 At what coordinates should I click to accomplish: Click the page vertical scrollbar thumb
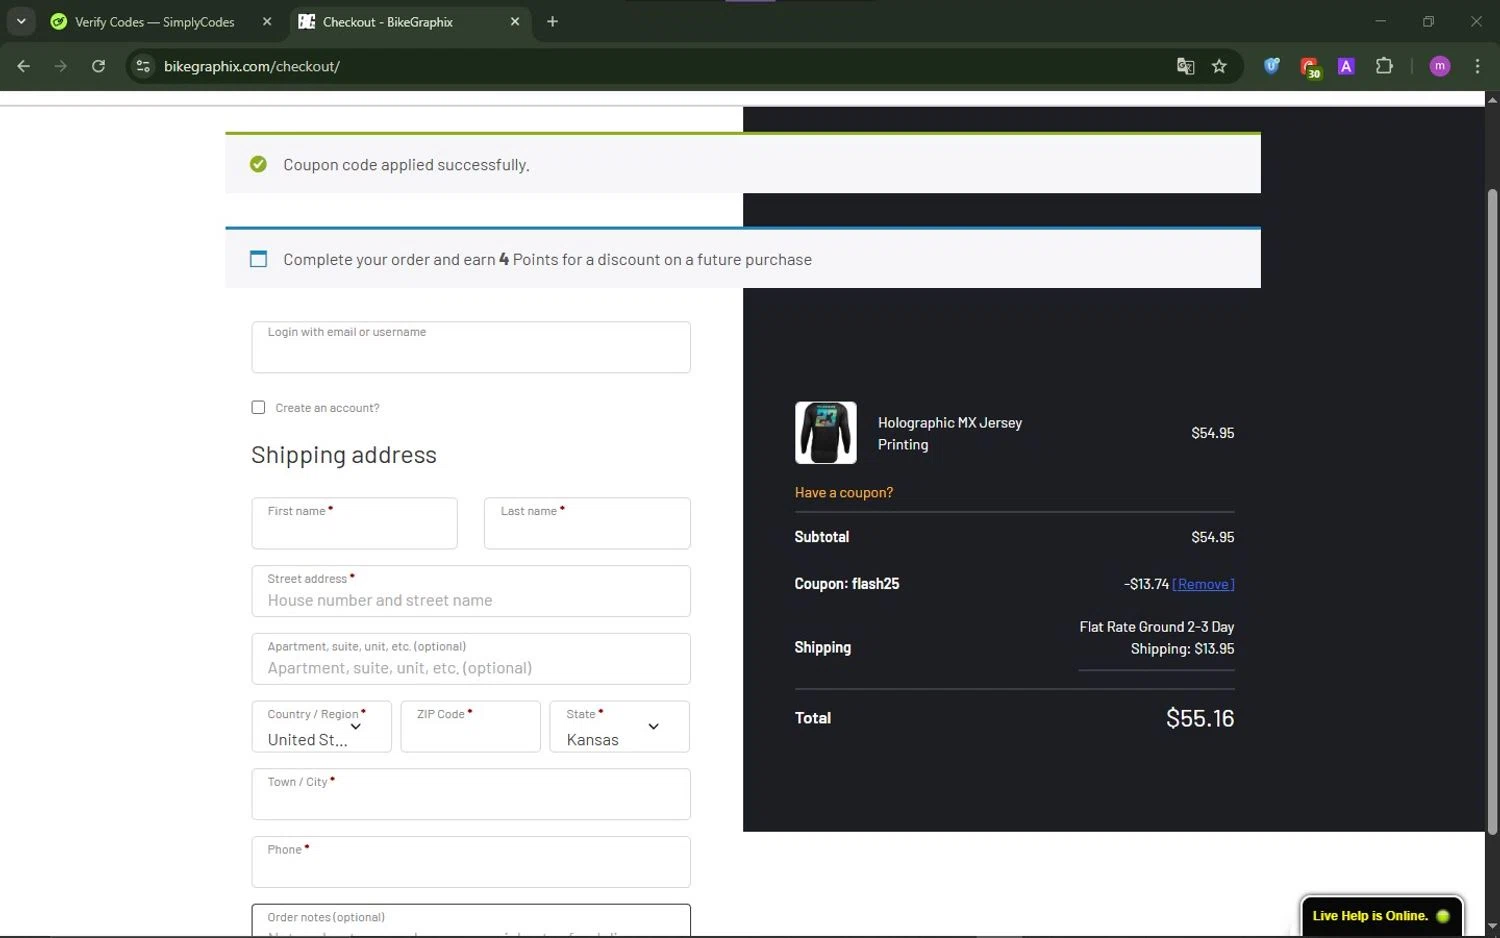coord(1492,510)
